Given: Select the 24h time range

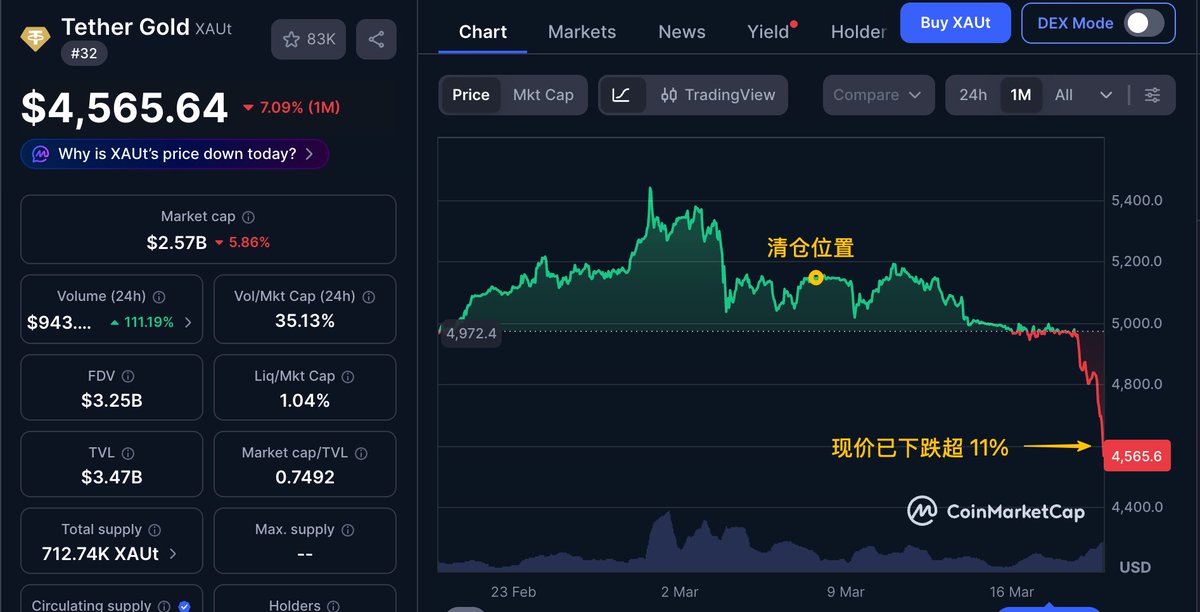Looking at the screenshot, I should [973, 95].
